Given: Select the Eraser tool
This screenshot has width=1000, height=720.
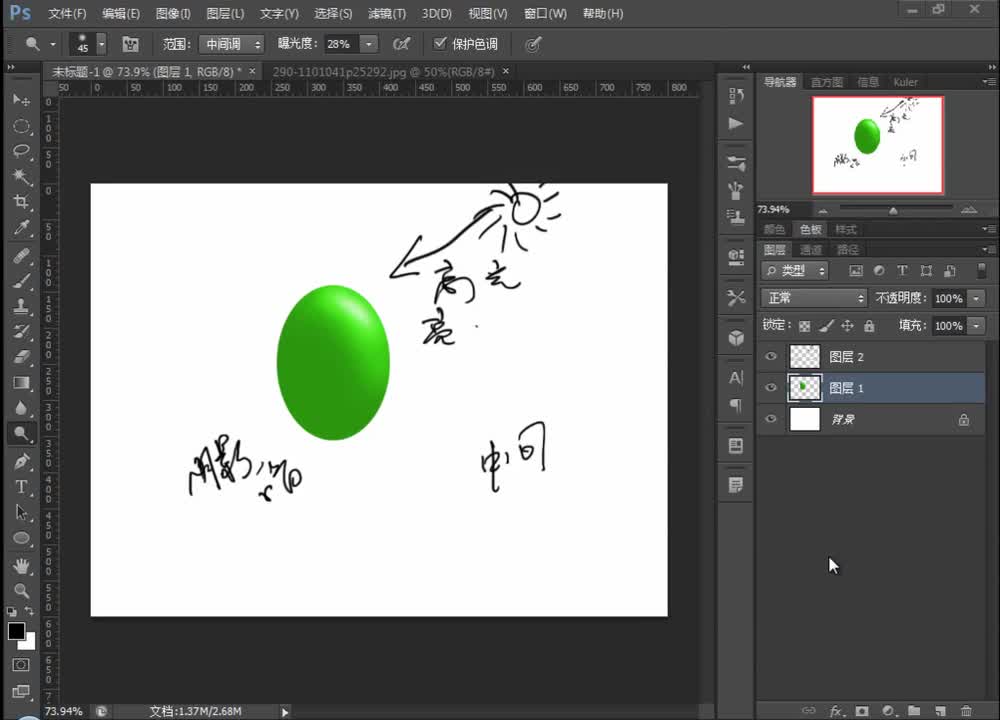Looking at the screenshot, I should (x=21, y=357).
